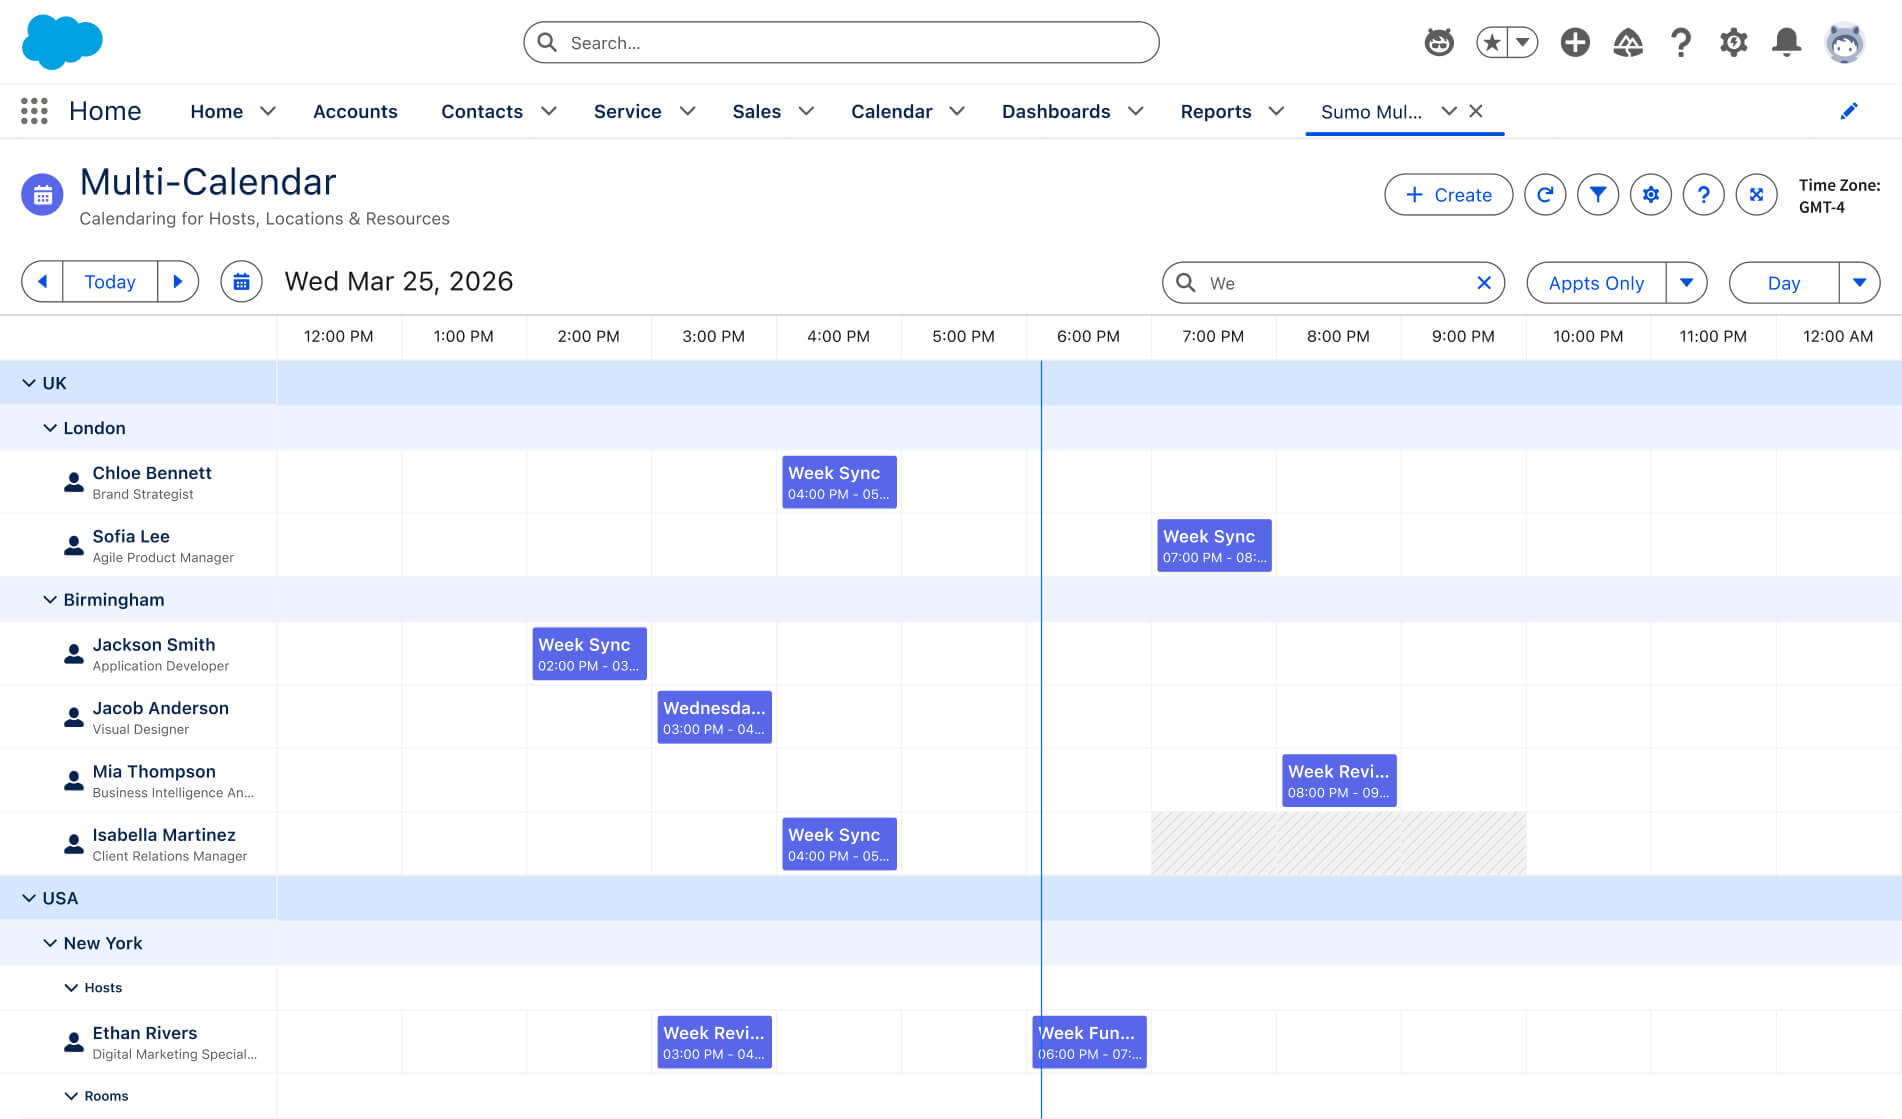The height and width of the screenshot is (1119, 1902).
Task: Click the Create button
Action: [1448, 194]
